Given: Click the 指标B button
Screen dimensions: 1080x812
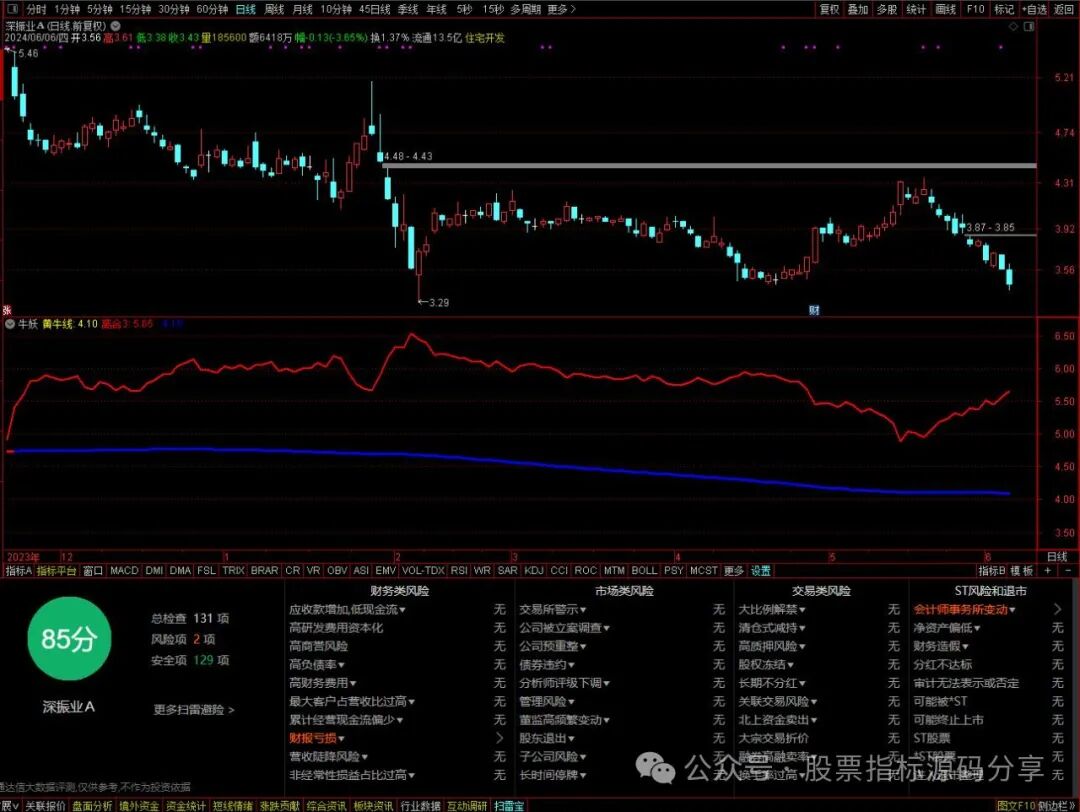Looking at the screenshot, I should [x=993, y=570].
